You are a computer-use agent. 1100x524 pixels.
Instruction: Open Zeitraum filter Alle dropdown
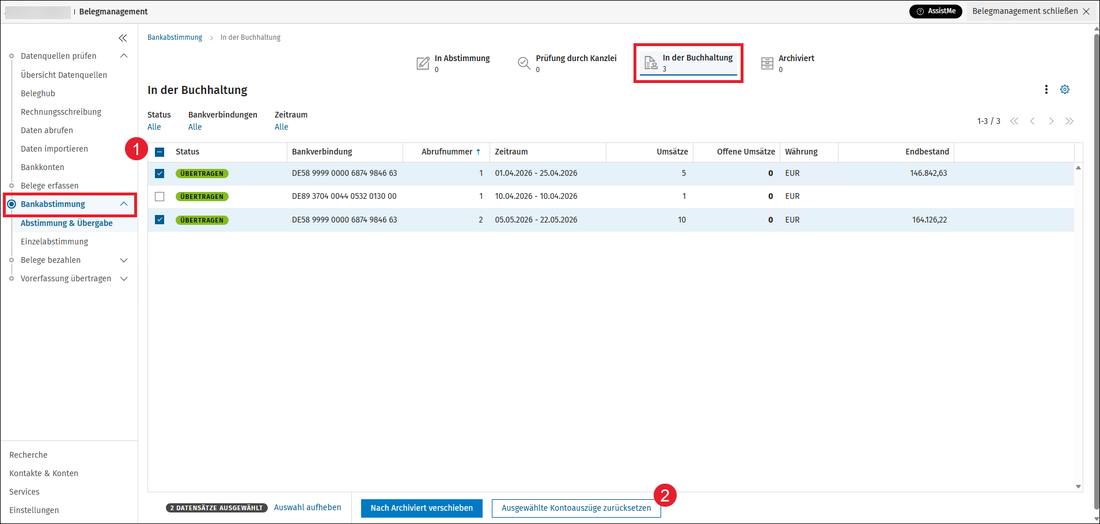point(281,127)
